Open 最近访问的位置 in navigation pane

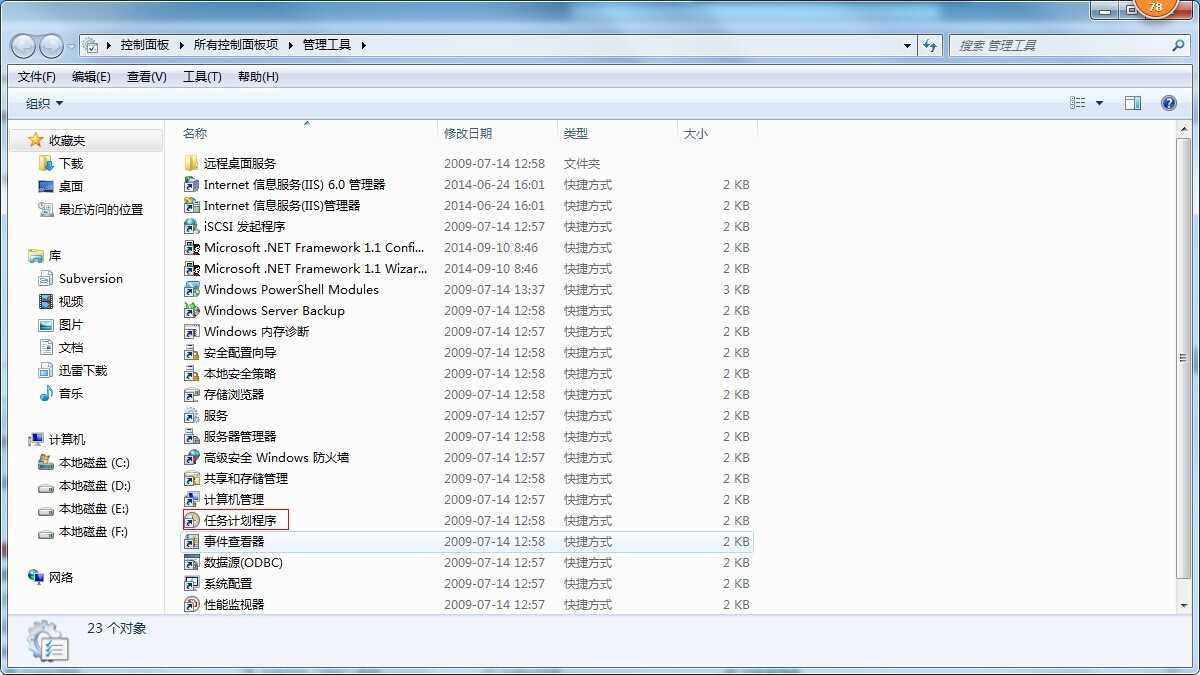pos(101,209)
